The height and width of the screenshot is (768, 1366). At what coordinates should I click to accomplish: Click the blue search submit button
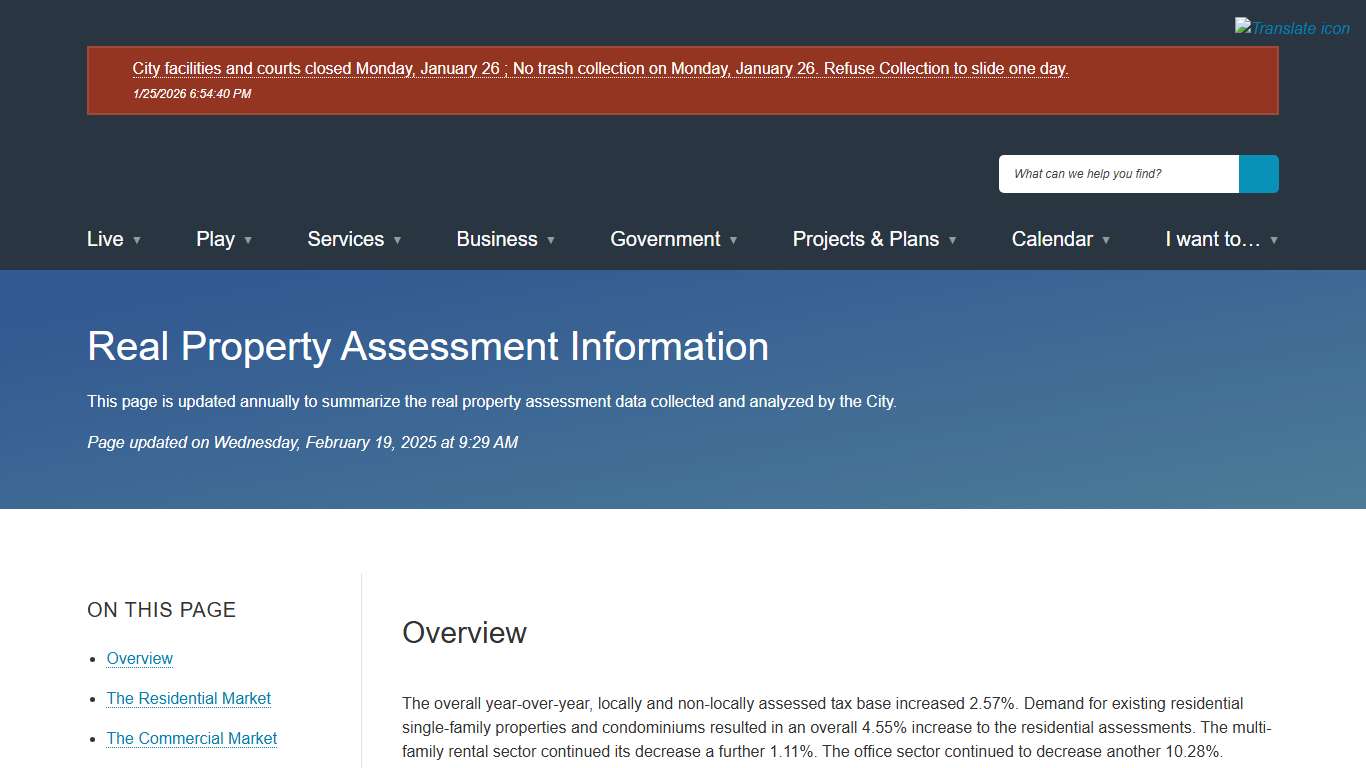(1258, 174)
